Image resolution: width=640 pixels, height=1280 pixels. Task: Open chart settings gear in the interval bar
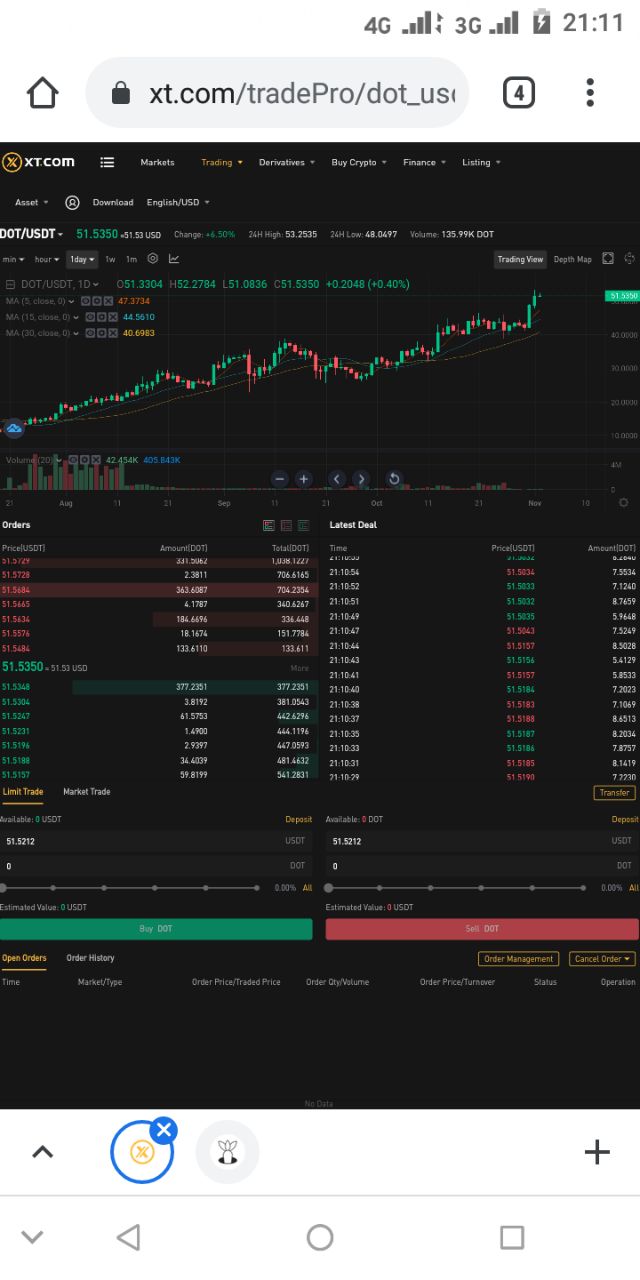[x=152, y=259]
